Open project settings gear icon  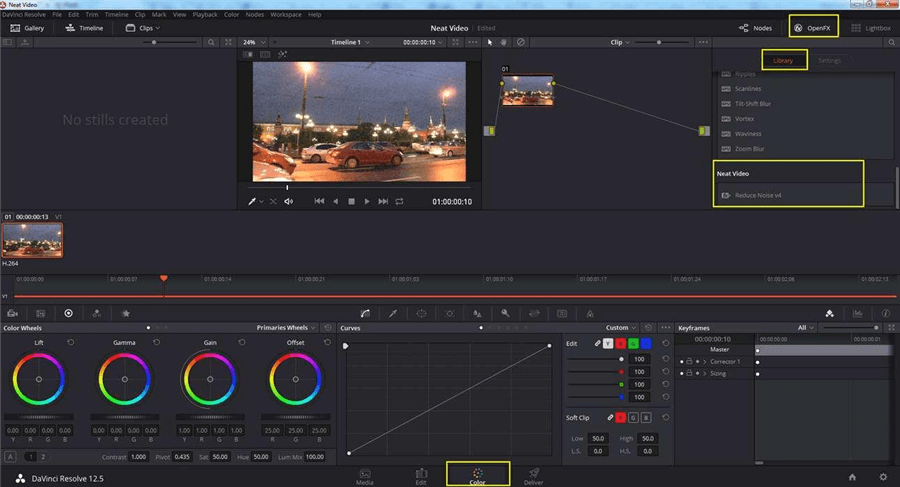tap(882, 477)
